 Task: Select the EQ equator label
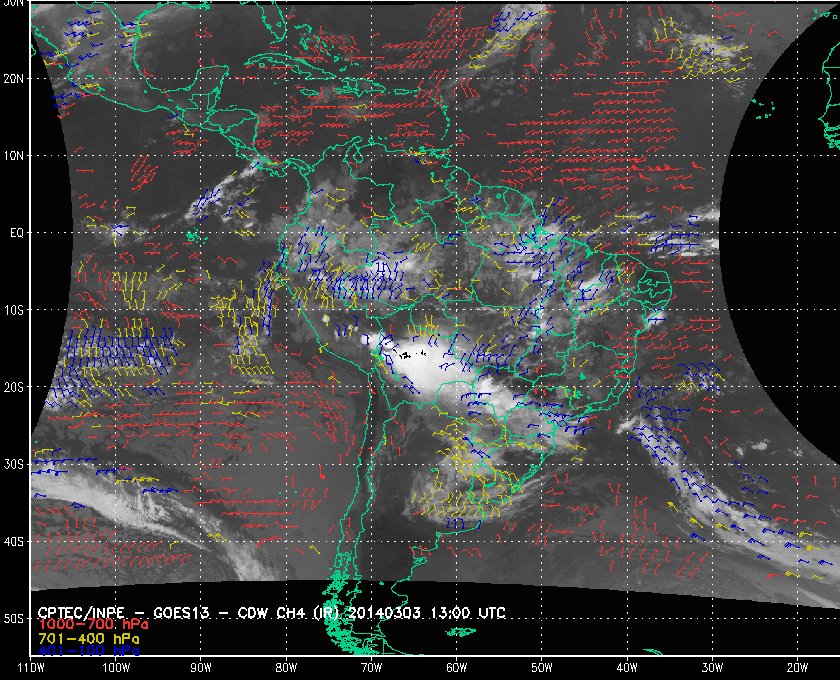coord(17,233)
